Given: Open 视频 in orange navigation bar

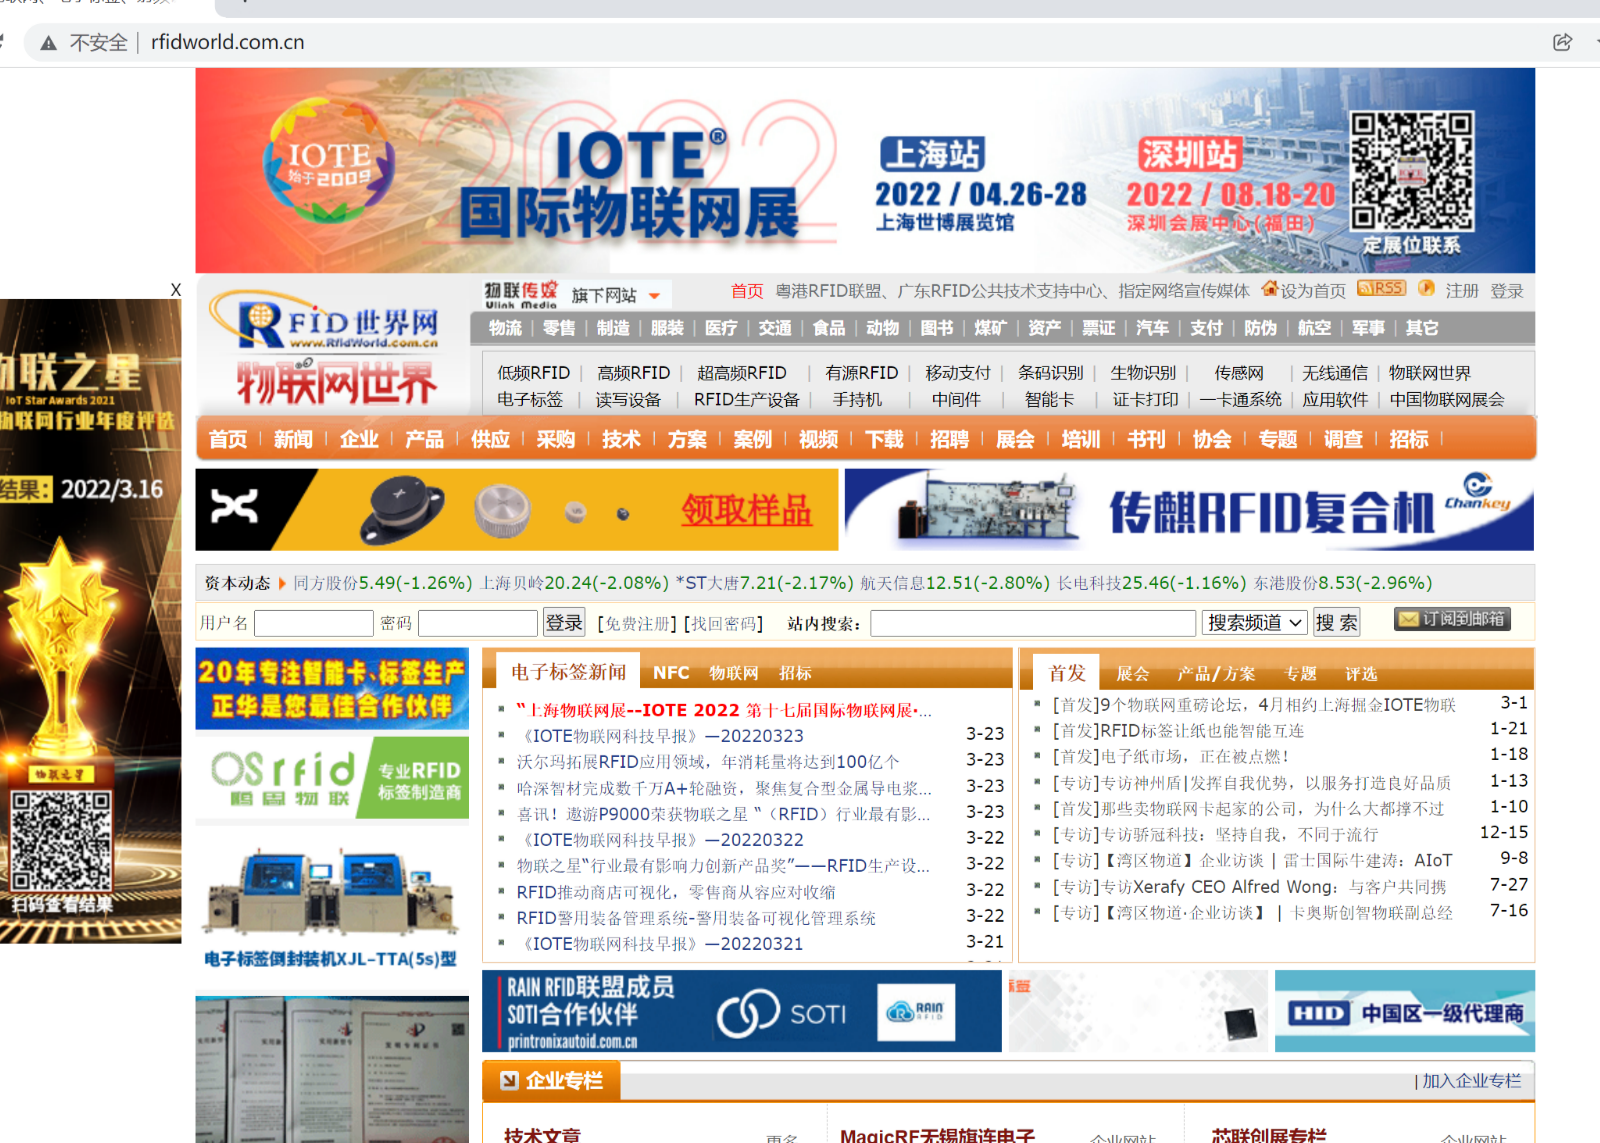Looking at the screenshot, I should coord(818,439).
